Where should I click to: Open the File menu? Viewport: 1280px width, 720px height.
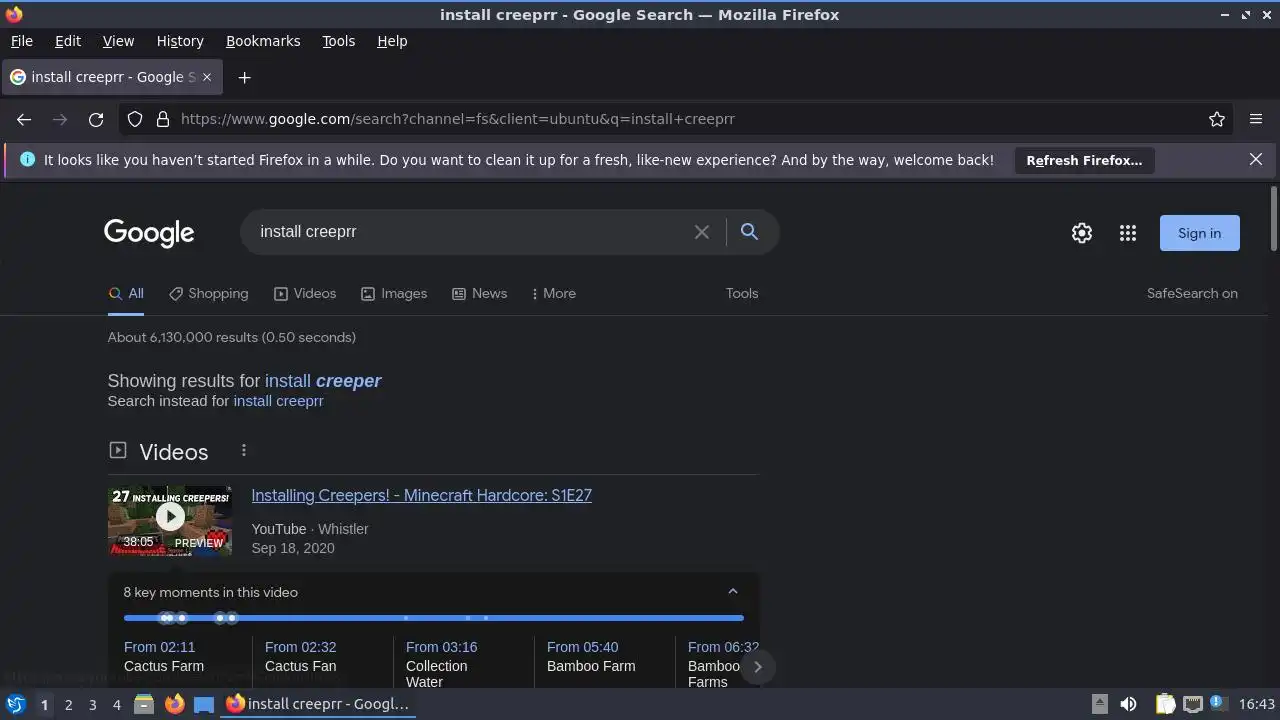[21, 41]
